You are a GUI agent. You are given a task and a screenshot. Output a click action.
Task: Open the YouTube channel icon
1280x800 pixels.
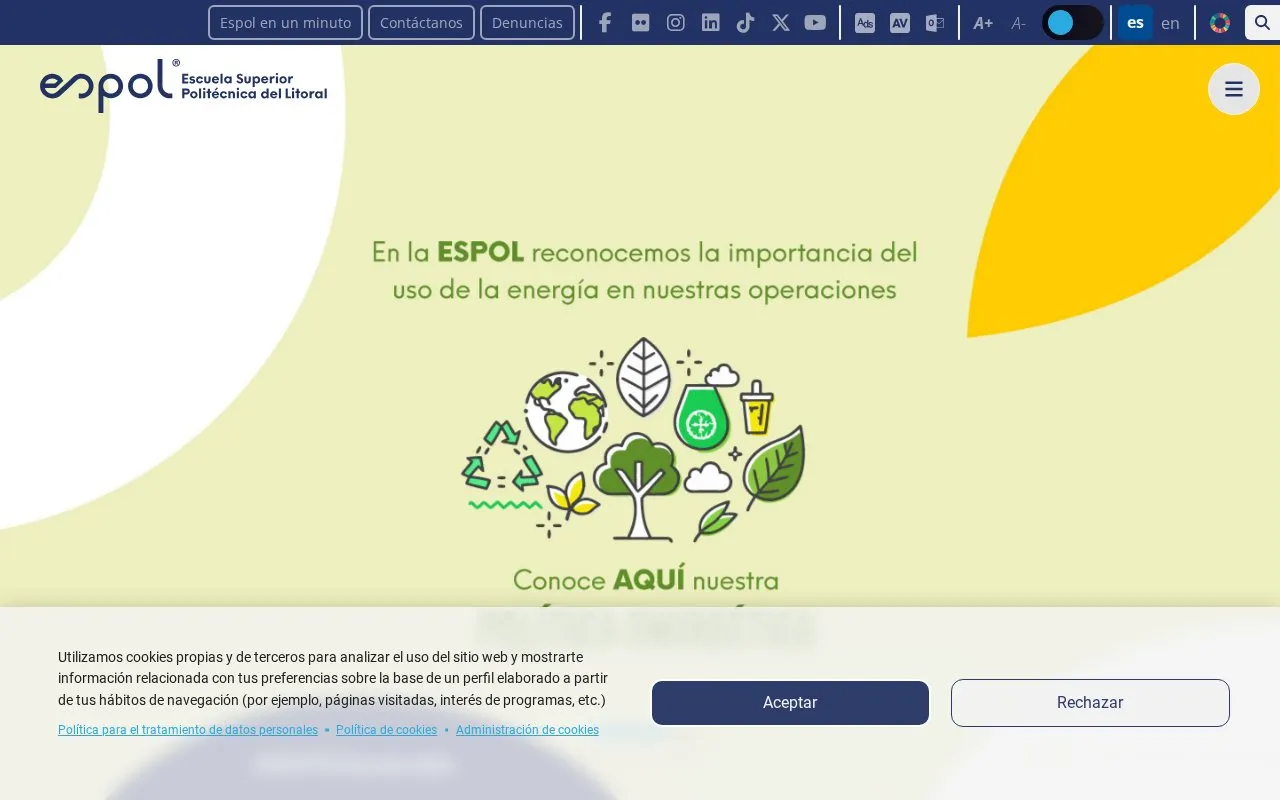[815, 22]
